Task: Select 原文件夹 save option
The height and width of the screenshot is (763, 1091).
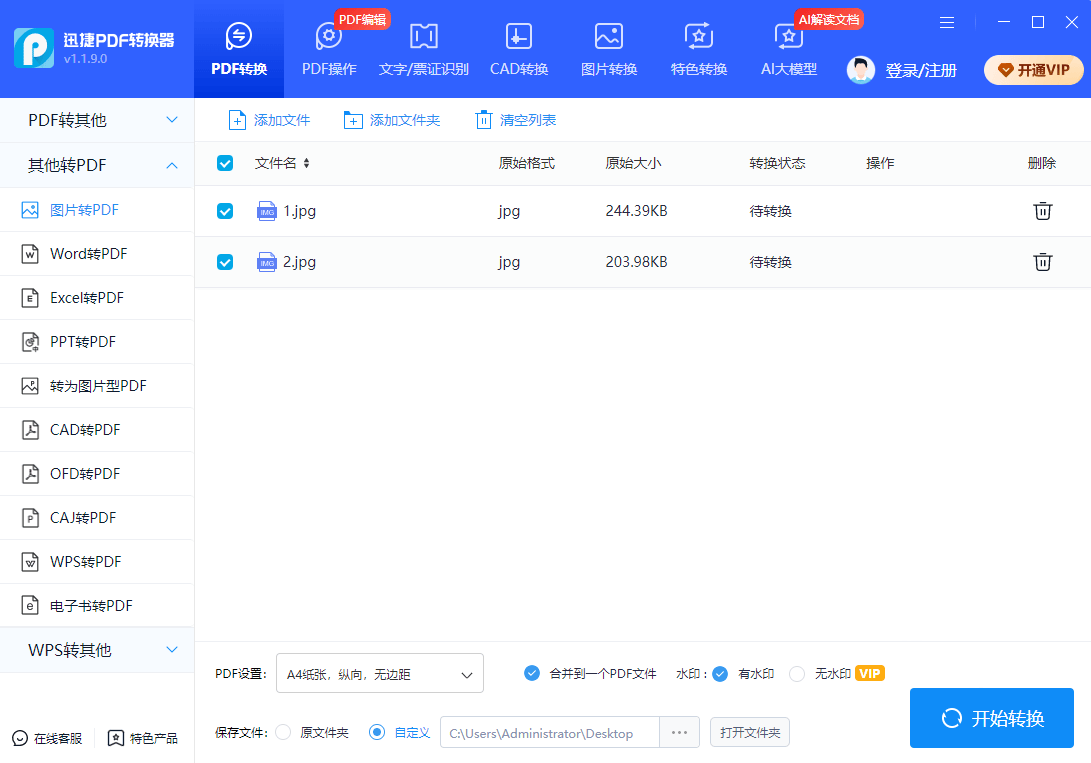Action: pyautogui.click(x=283, y=732)
